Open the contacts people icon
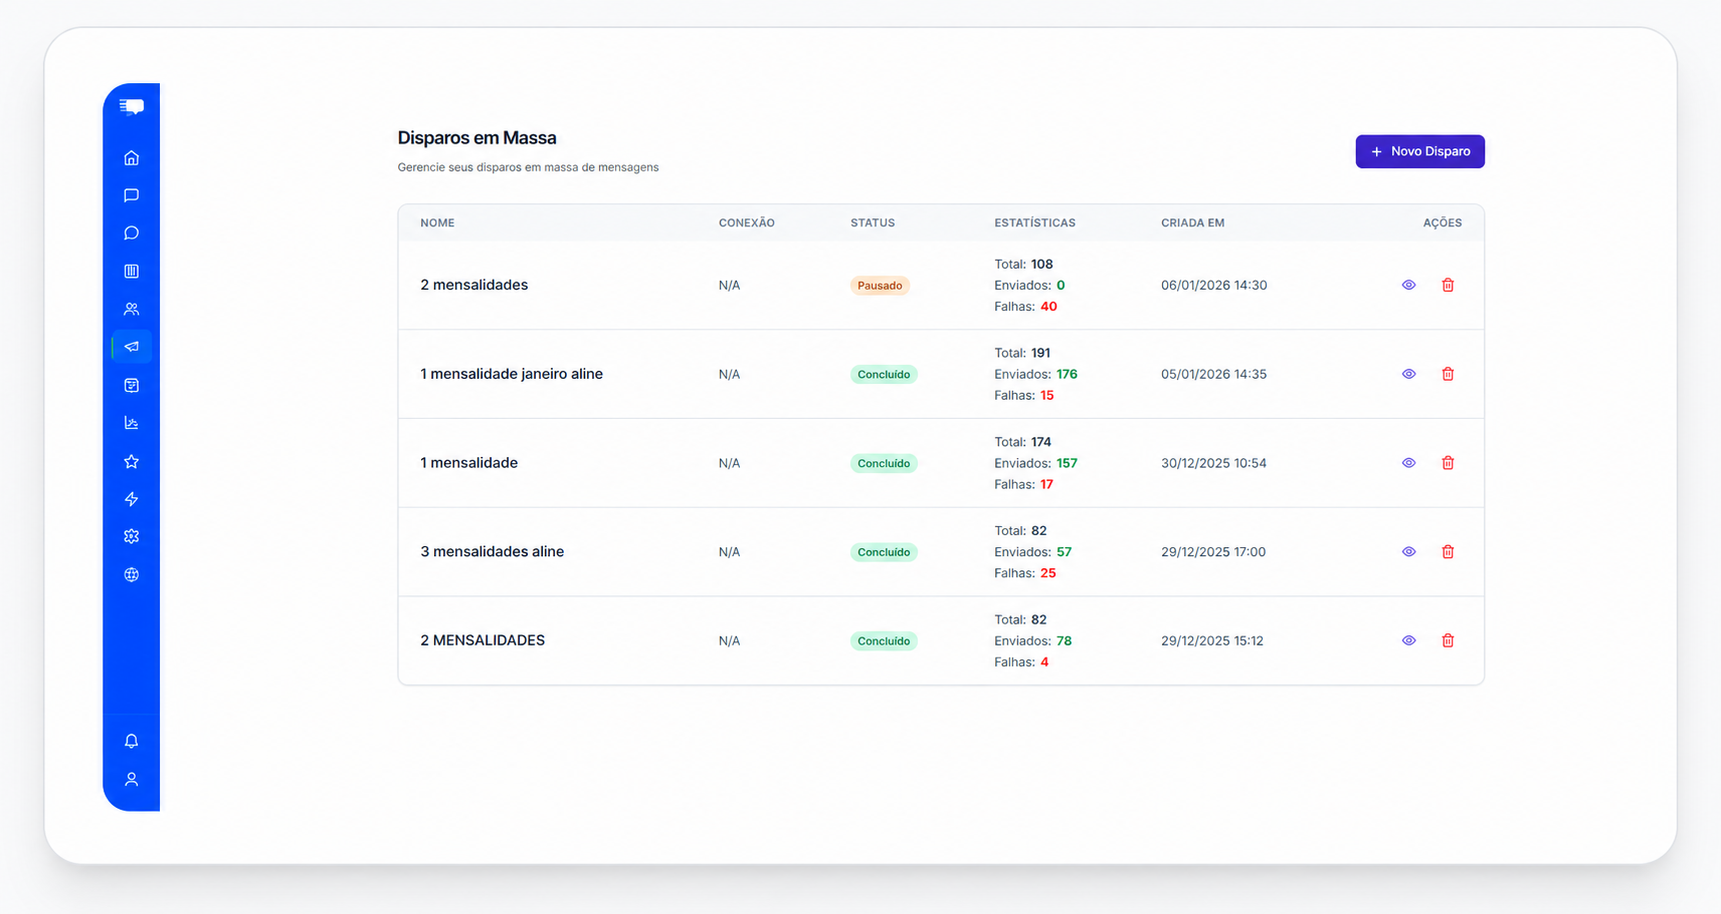1721x914 pixels. point(131,309)
